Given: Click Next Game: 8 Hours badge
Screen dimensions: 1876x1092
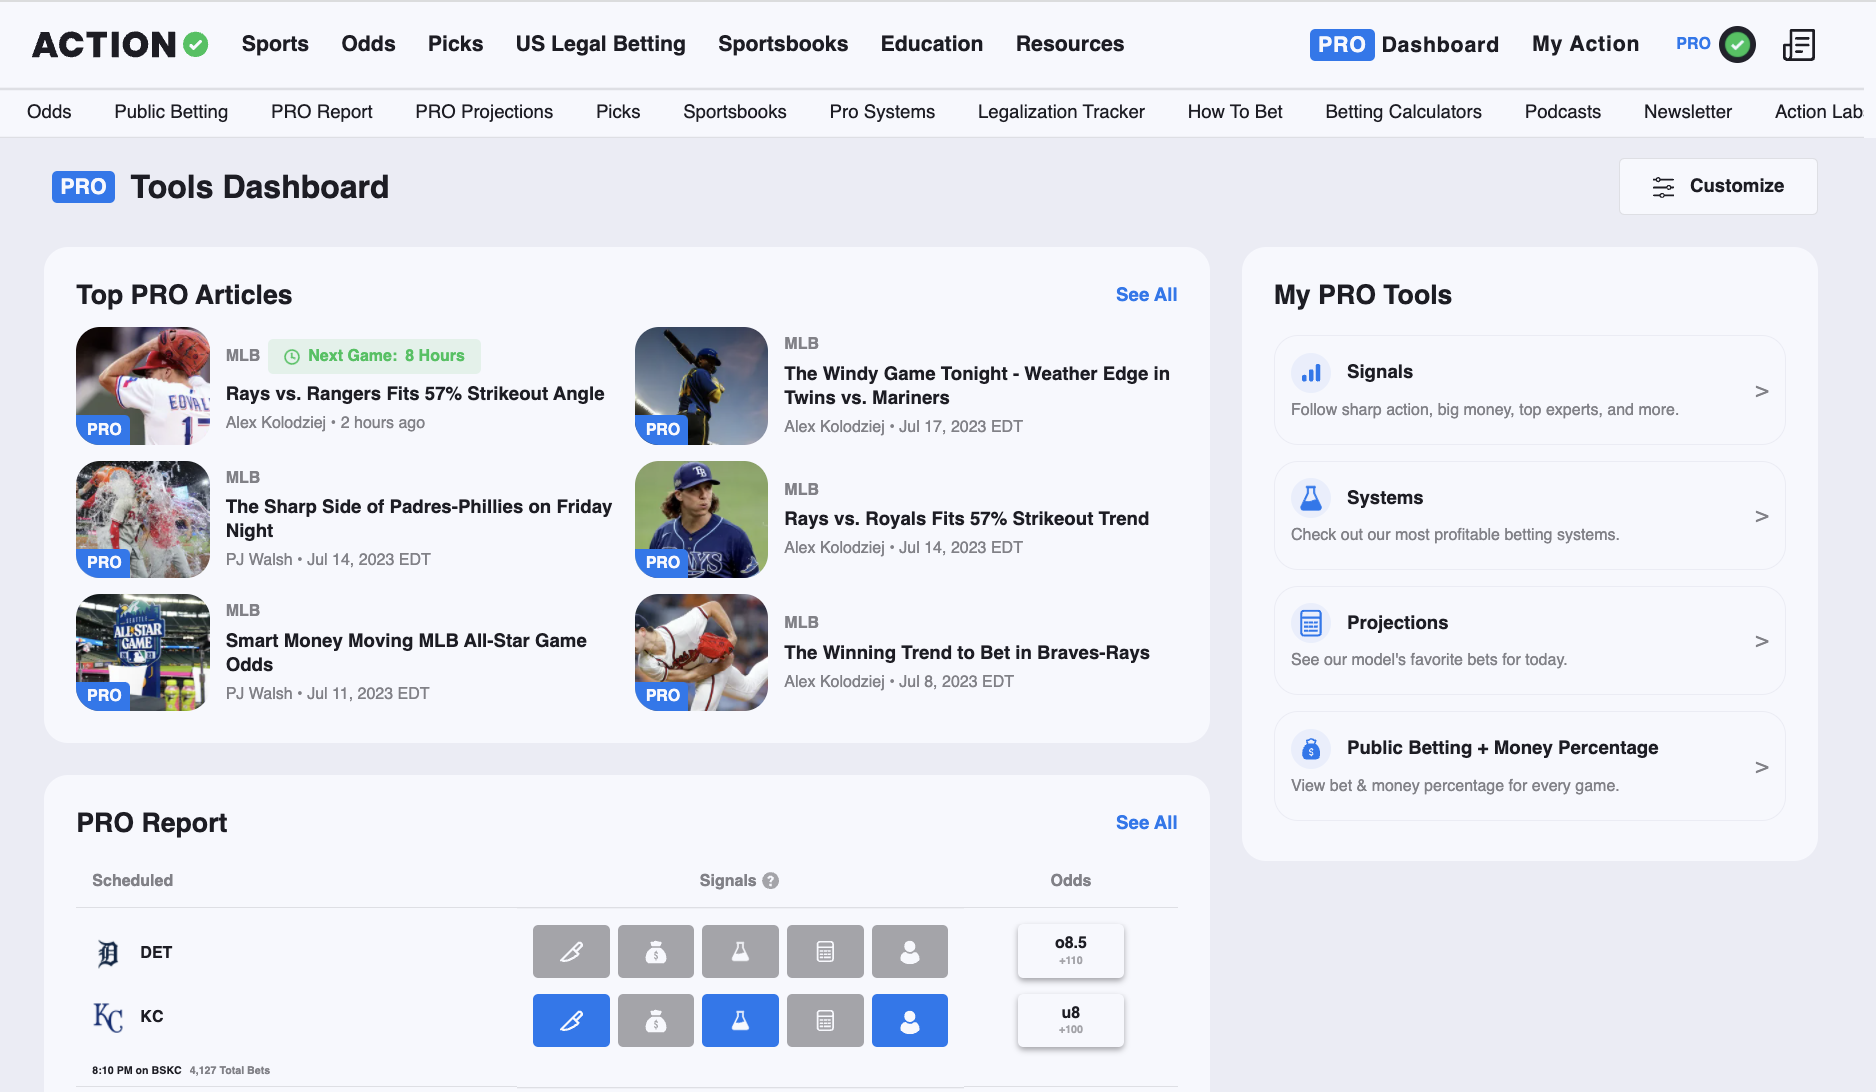Looking at the screenshot, I should 374,356.
